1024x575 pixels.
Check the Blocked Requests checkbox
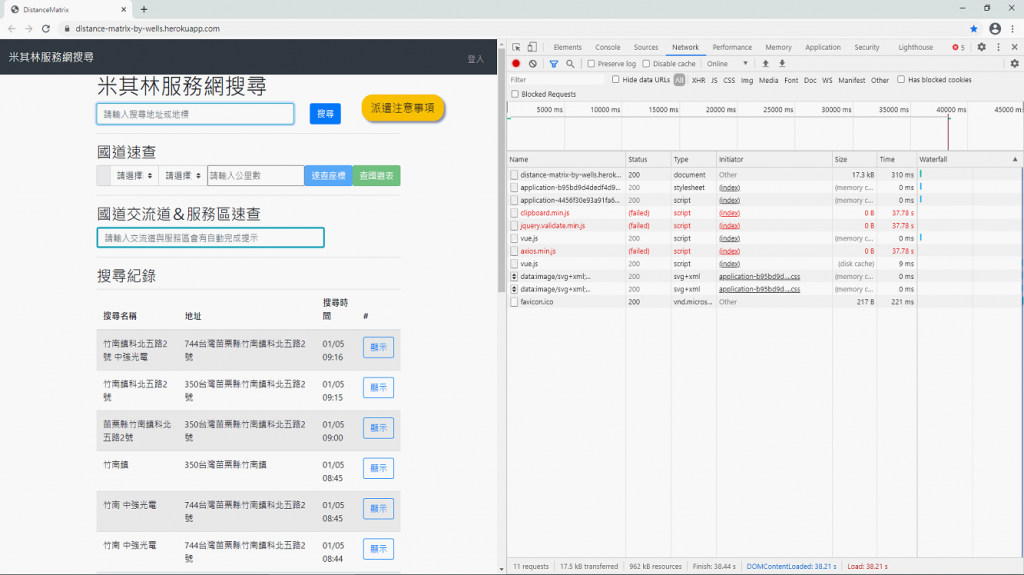(515, 94)
